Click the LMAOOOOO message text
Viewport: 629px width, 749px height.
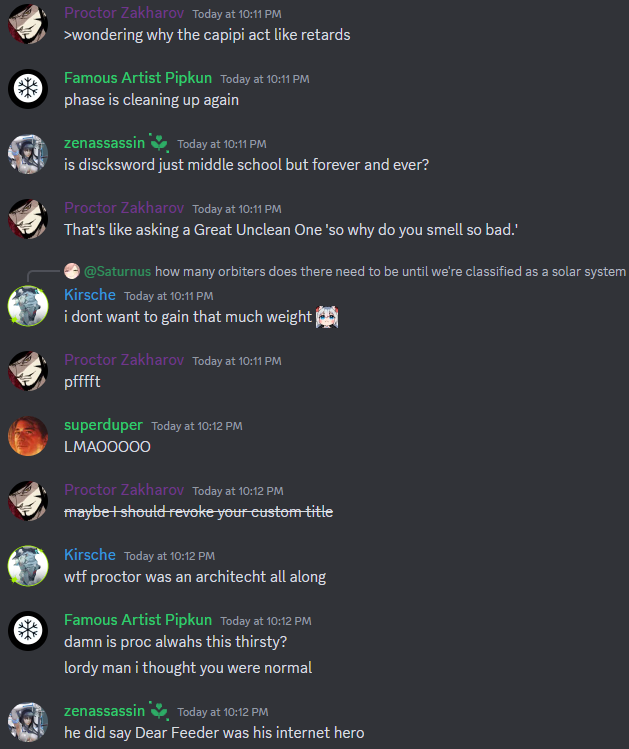click(x=107, y=447)
